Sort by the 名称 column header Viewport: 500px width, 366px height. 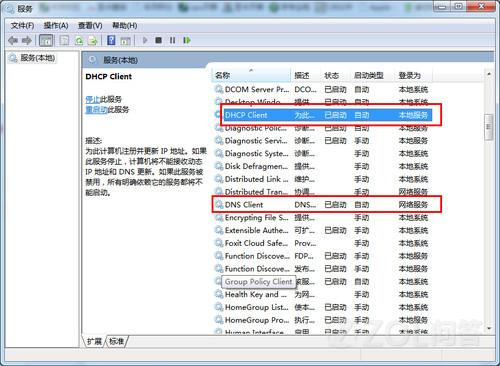tap(251, 75)
